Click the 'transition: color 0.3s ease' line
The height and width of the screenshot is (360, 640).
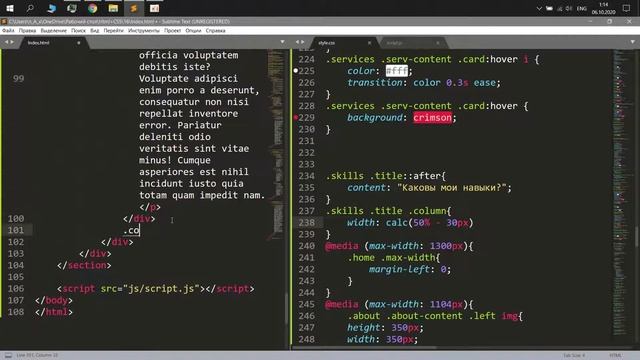(x=424, y=82)
